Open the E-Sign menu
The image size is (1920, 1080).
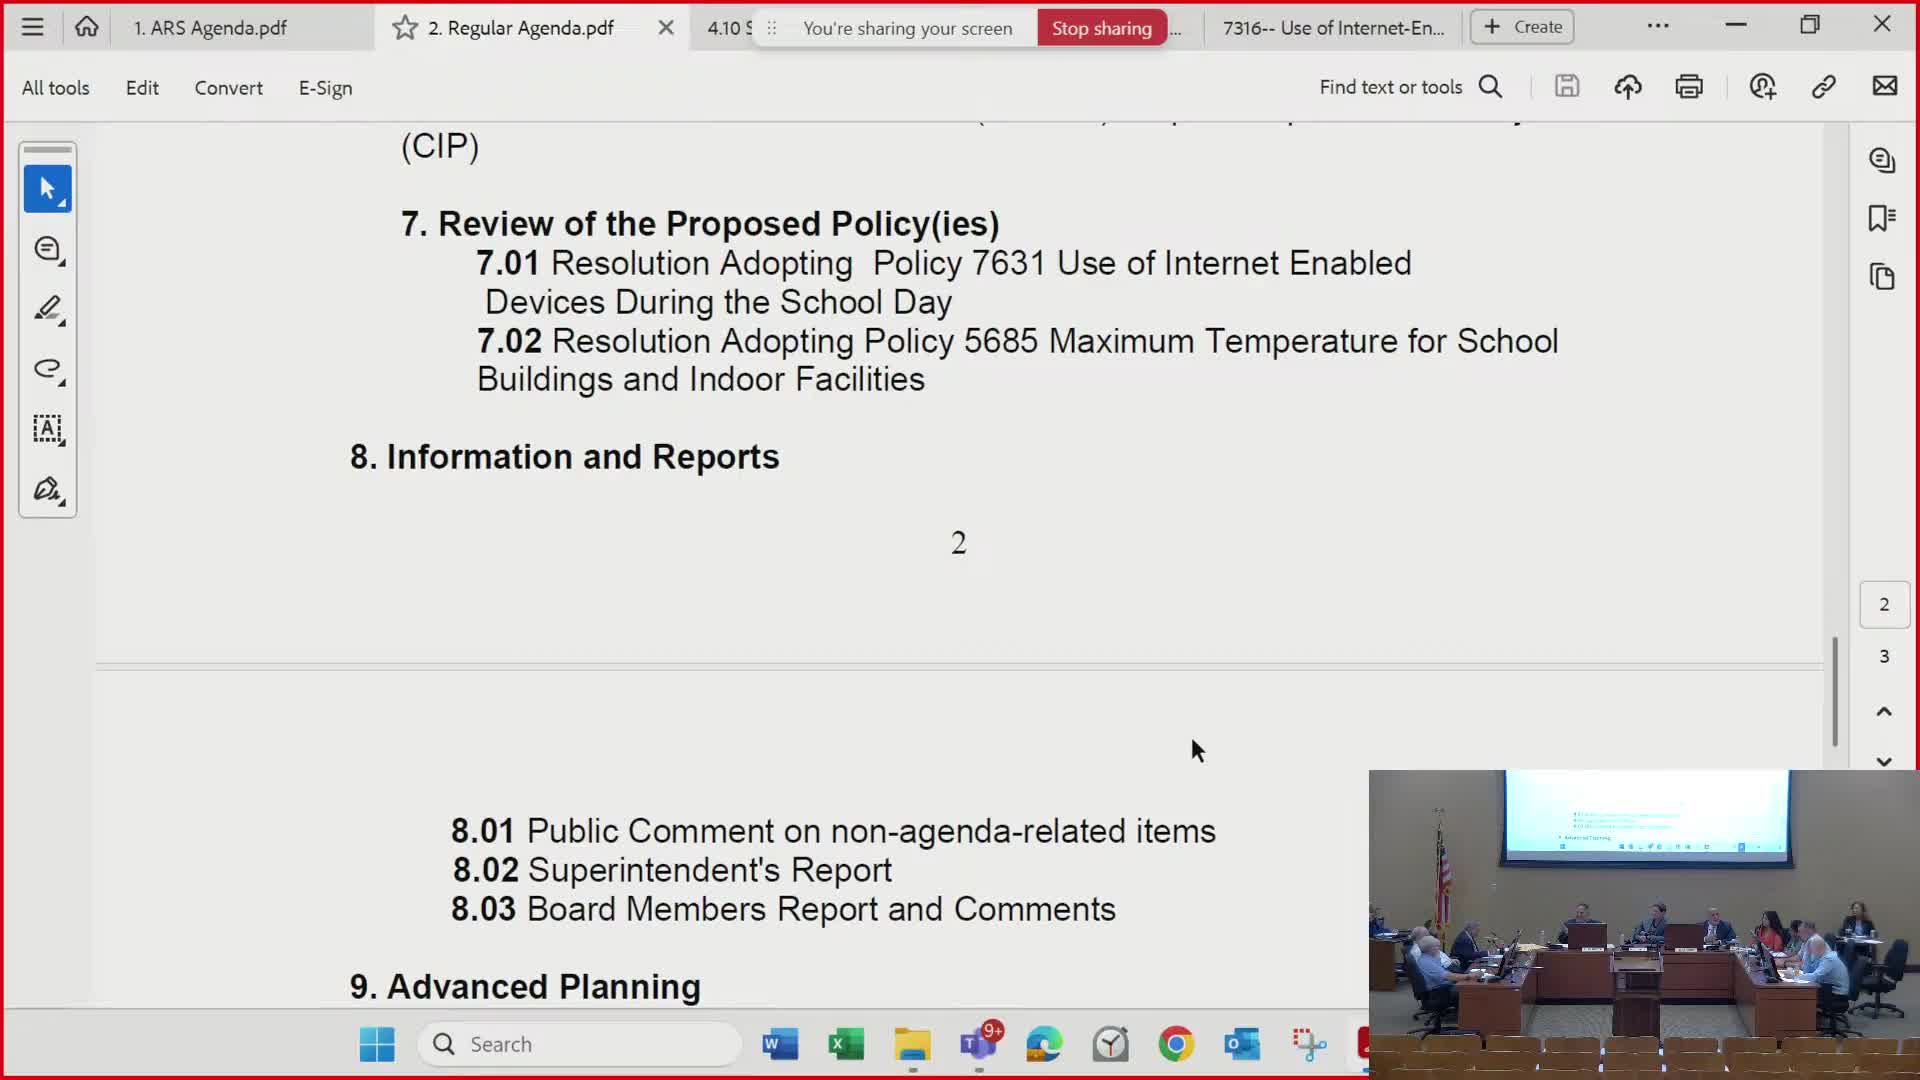point(325,88)
